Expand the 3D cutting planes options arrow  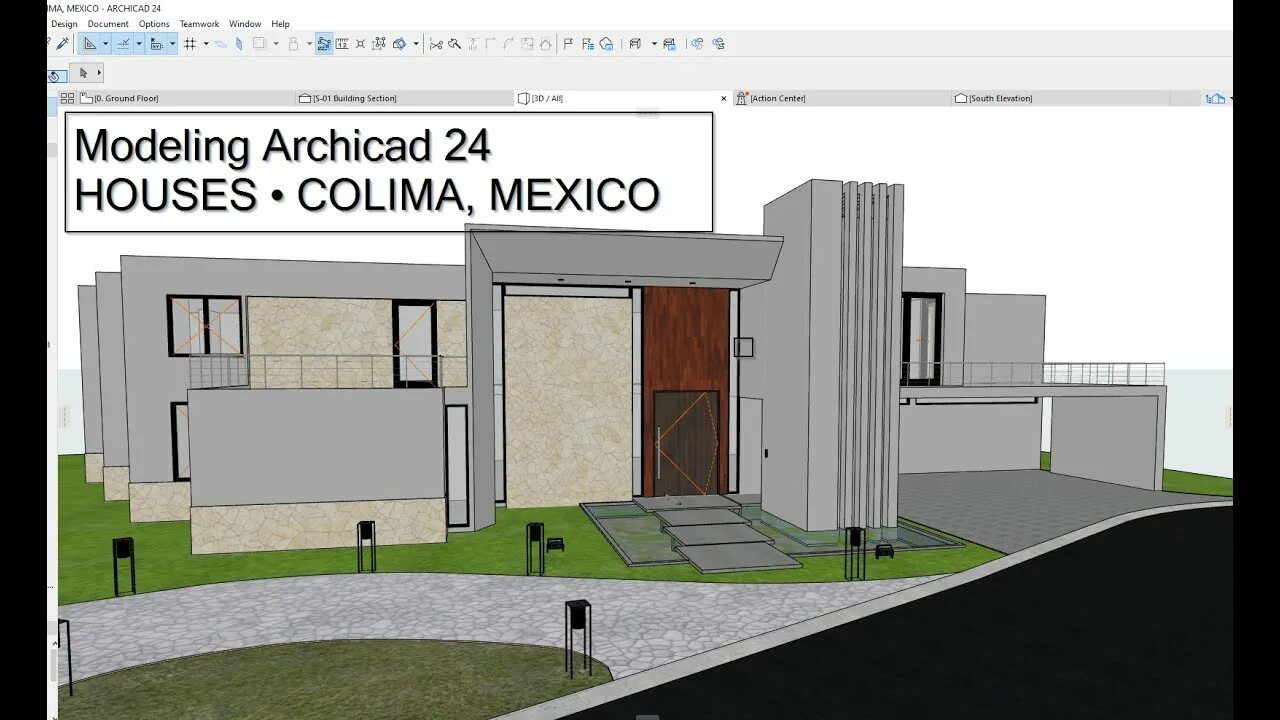[416, 43]
